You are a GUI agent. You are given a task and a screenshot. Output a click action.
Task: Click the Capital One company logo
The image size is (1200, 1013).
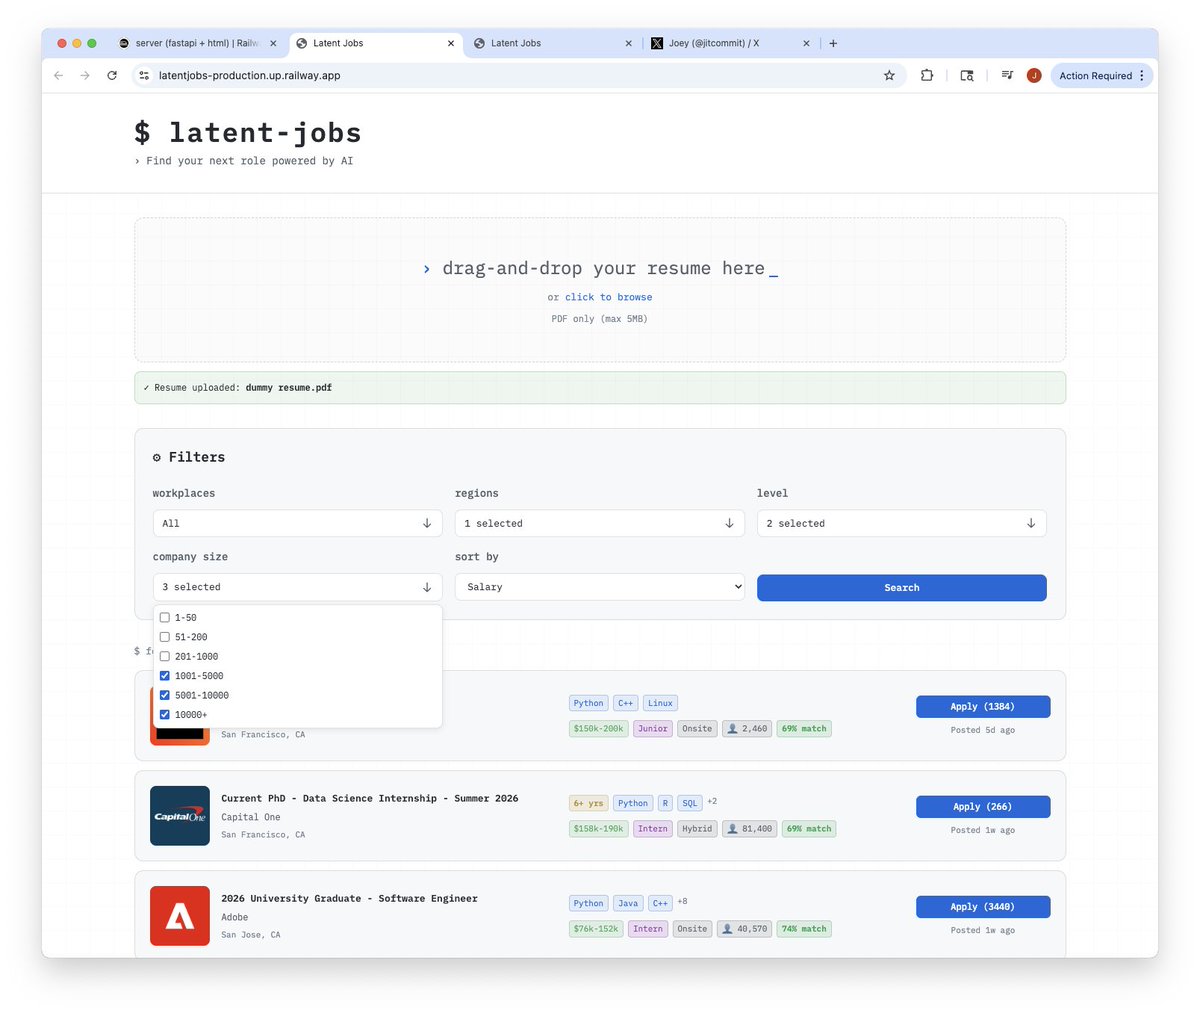coord(180,816)
